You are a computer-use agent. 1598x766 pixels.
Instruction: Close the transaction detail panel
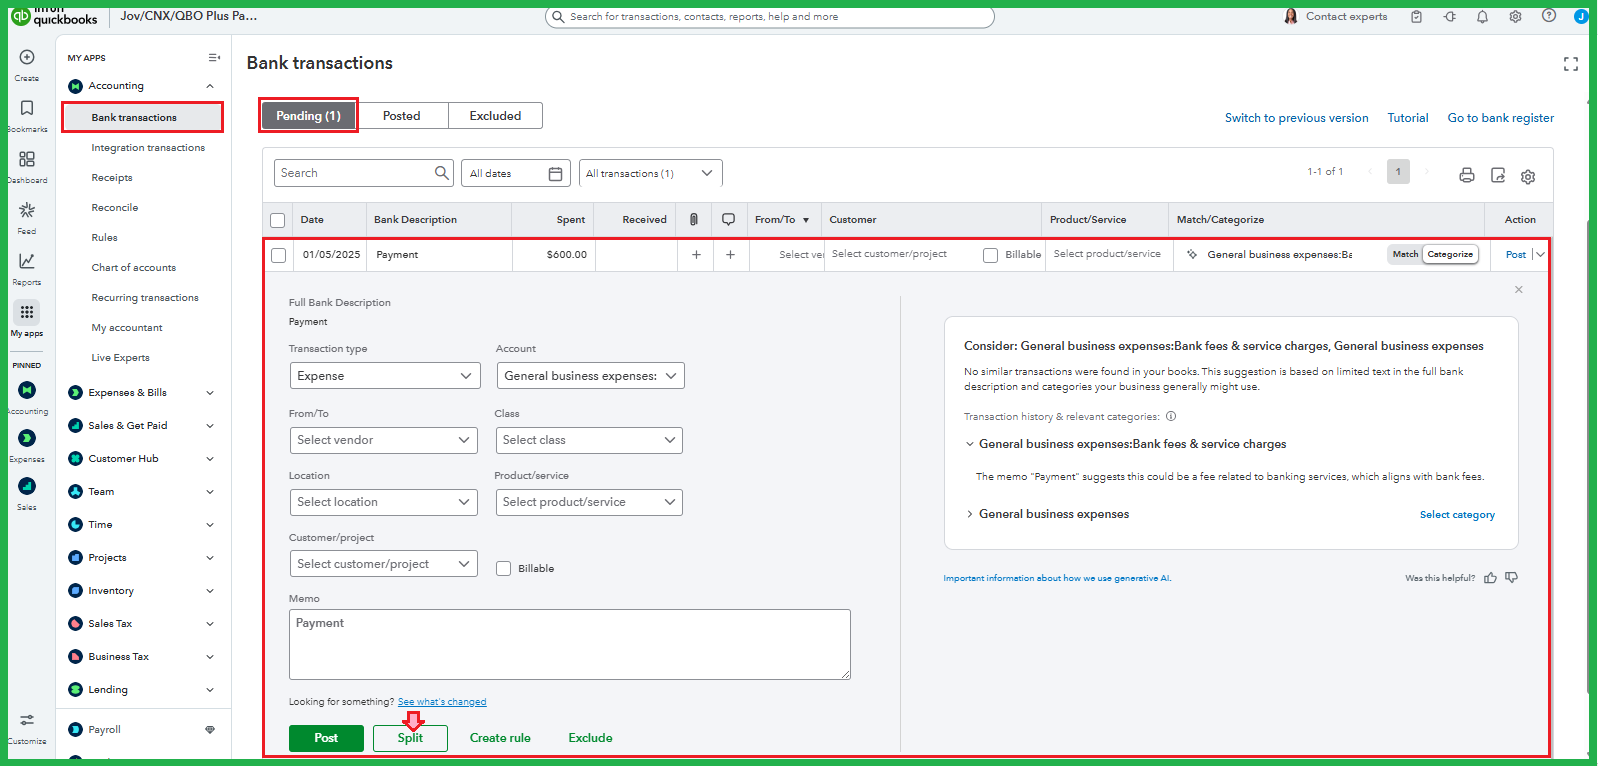tap(1518, 290)
